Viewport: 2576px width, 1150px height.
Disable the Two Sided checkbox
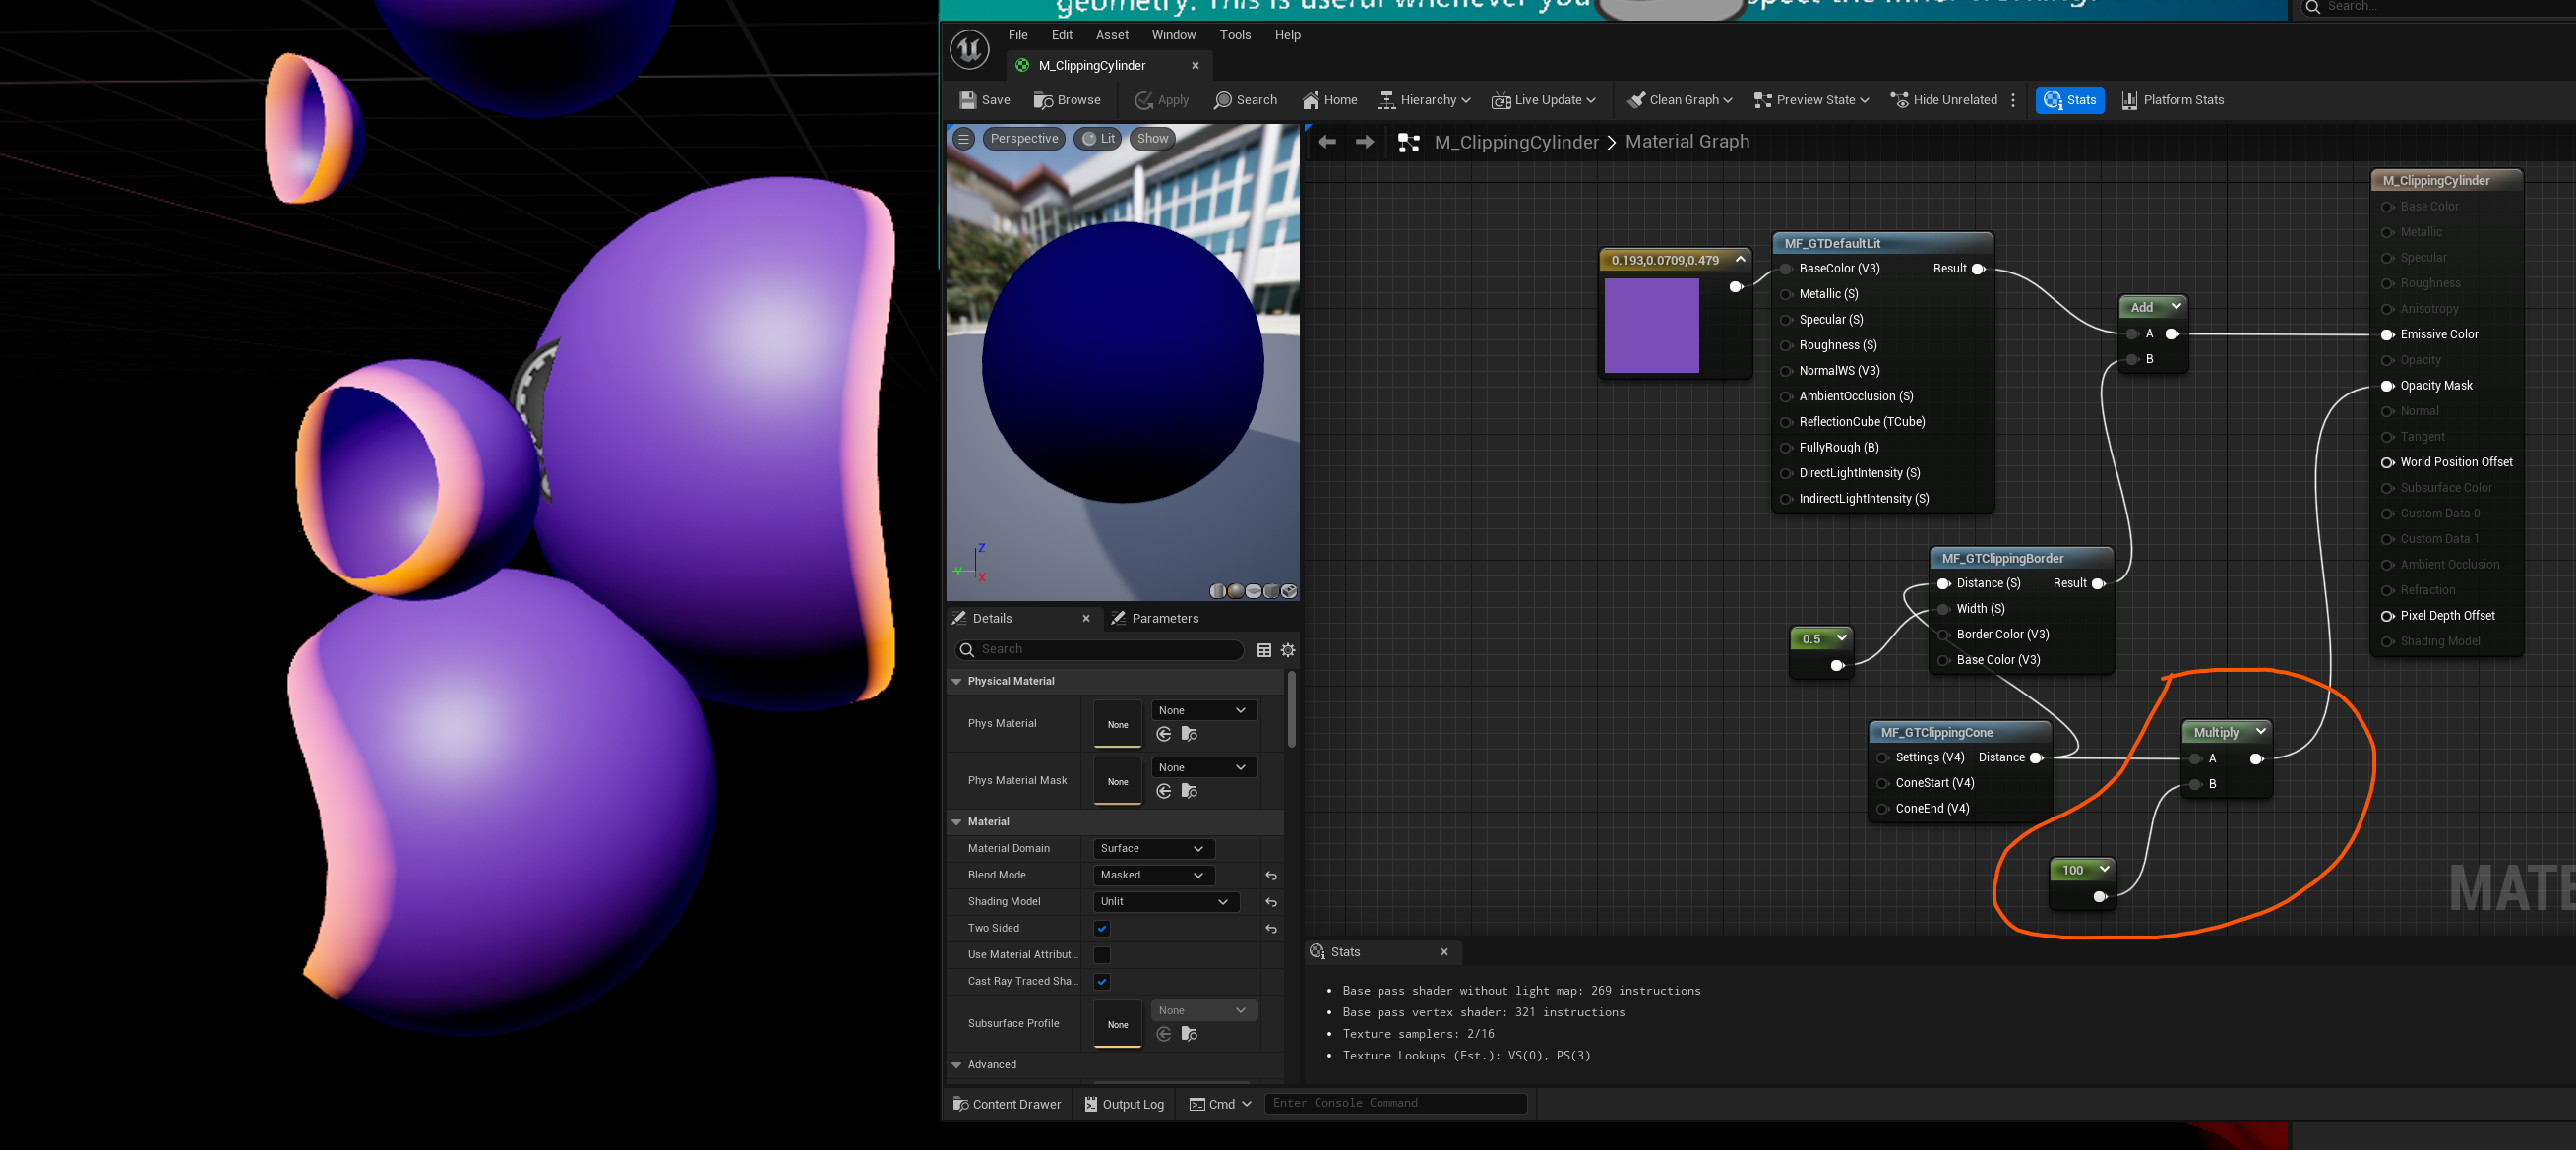[x=1101, y=928]
